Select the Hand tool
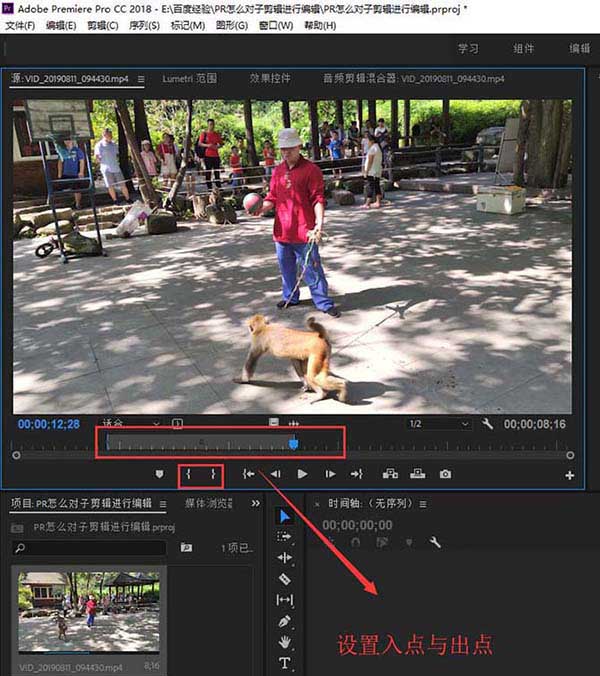This screenshot has width=600, height=676. [285, 642]
